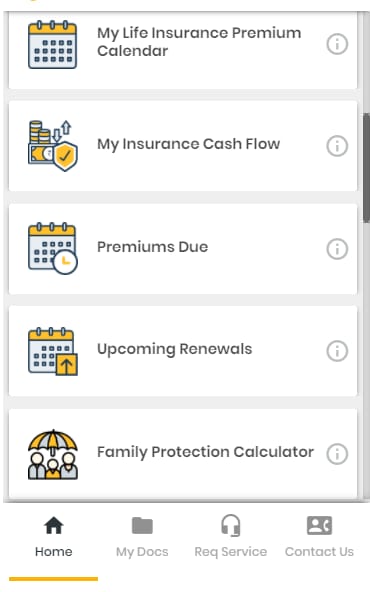Open My Life Insurance Premium Calendar
This screenshot has width=383, height=592.
[199, 42]
